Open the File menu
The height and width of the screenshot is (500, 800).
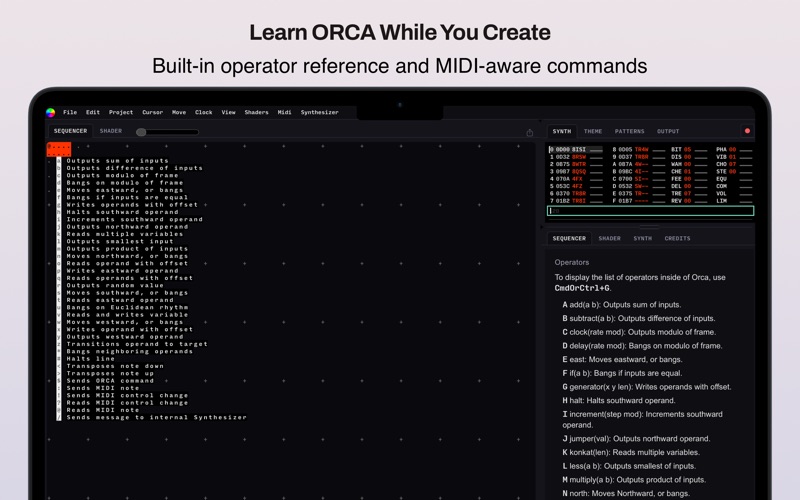[x=70, y=112]
